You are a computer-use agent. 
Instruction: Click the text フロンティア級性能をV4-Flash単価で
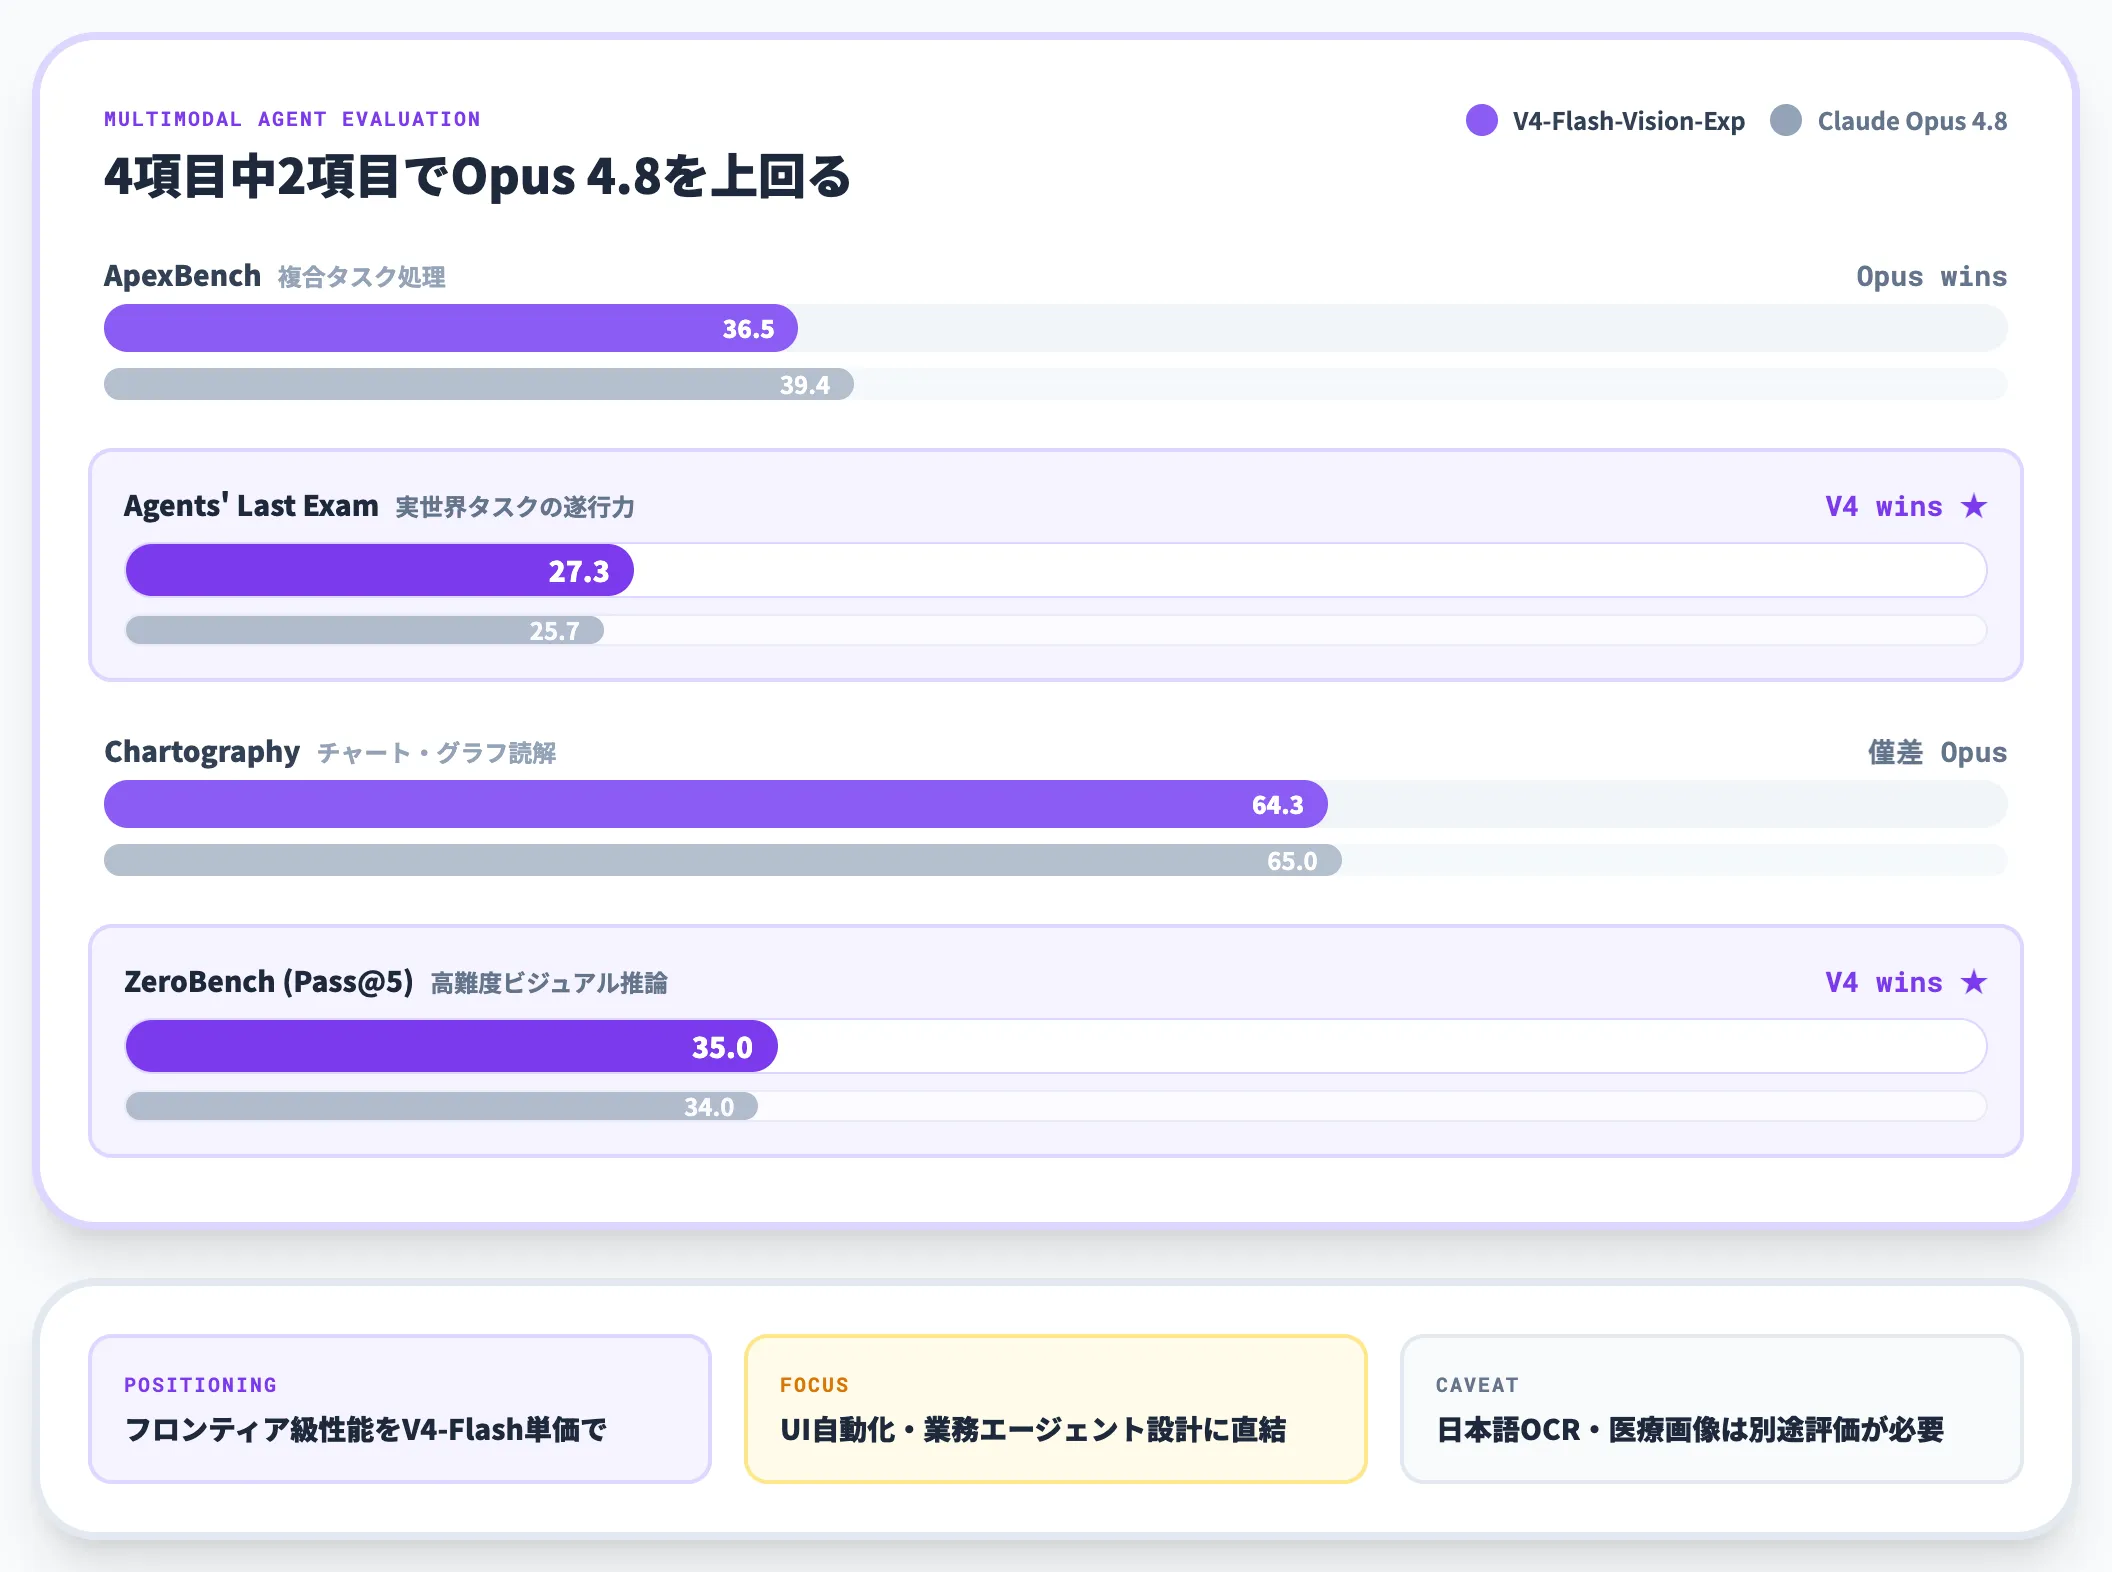pyautogui.click(x=366, y=1430)
